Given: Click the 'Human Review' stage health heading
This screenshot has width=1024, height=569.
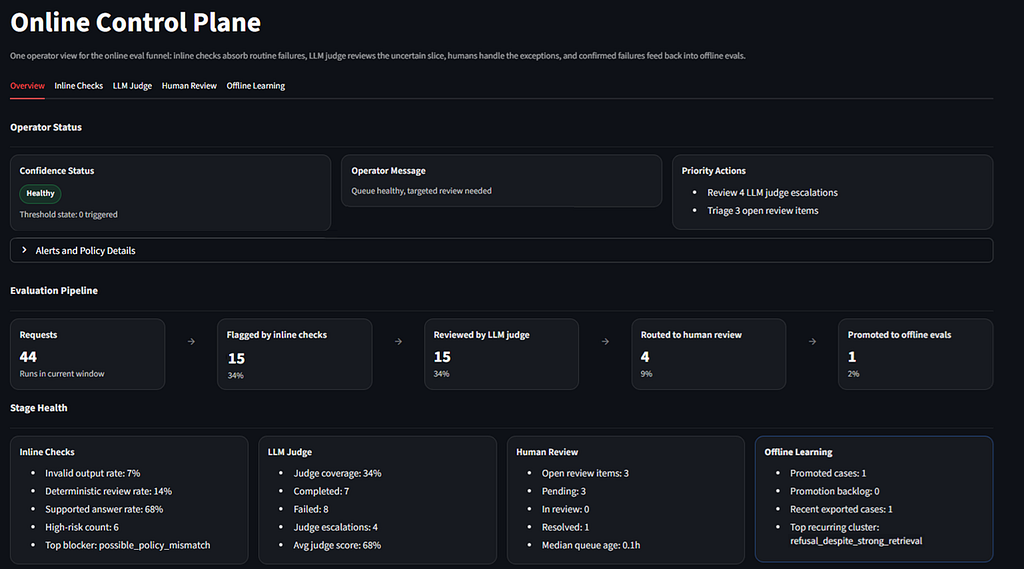Looking at the screenshot, I should point(547,452).
